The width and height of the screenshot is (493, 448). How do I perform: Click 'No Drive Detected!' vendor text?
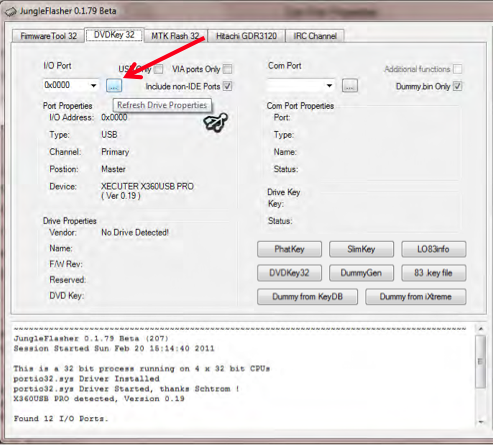click(135, 232)
